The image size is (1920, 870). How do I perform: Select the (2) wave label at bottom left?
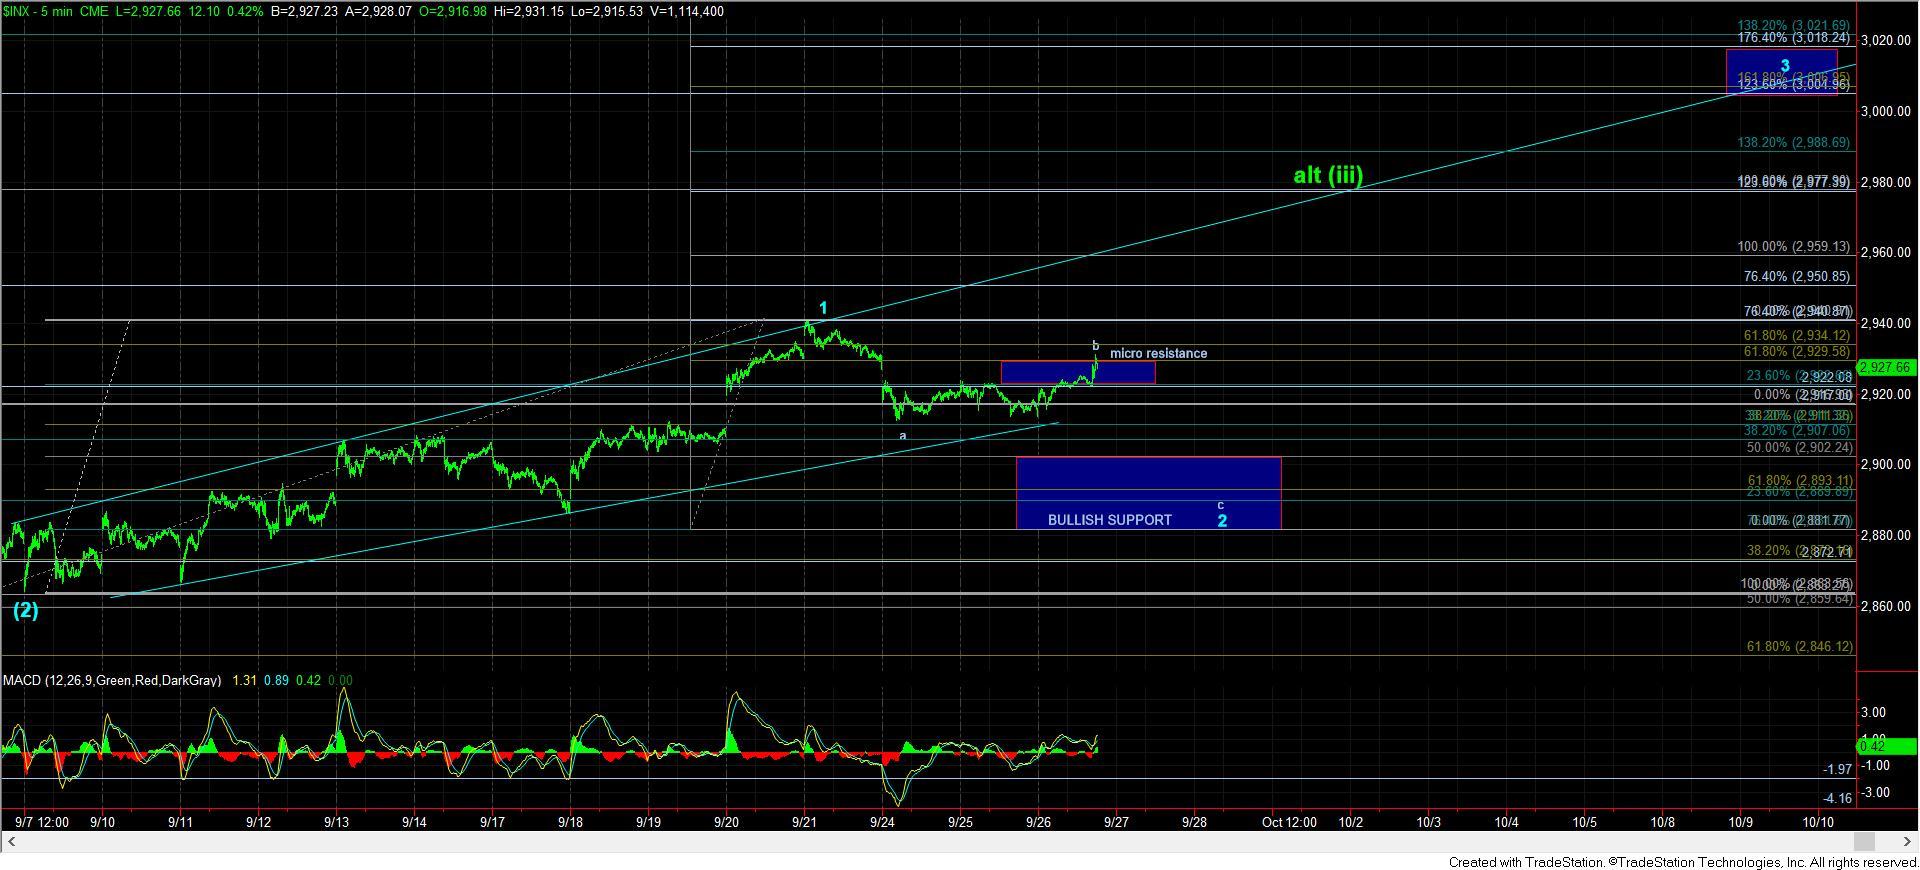pos(25,610)
